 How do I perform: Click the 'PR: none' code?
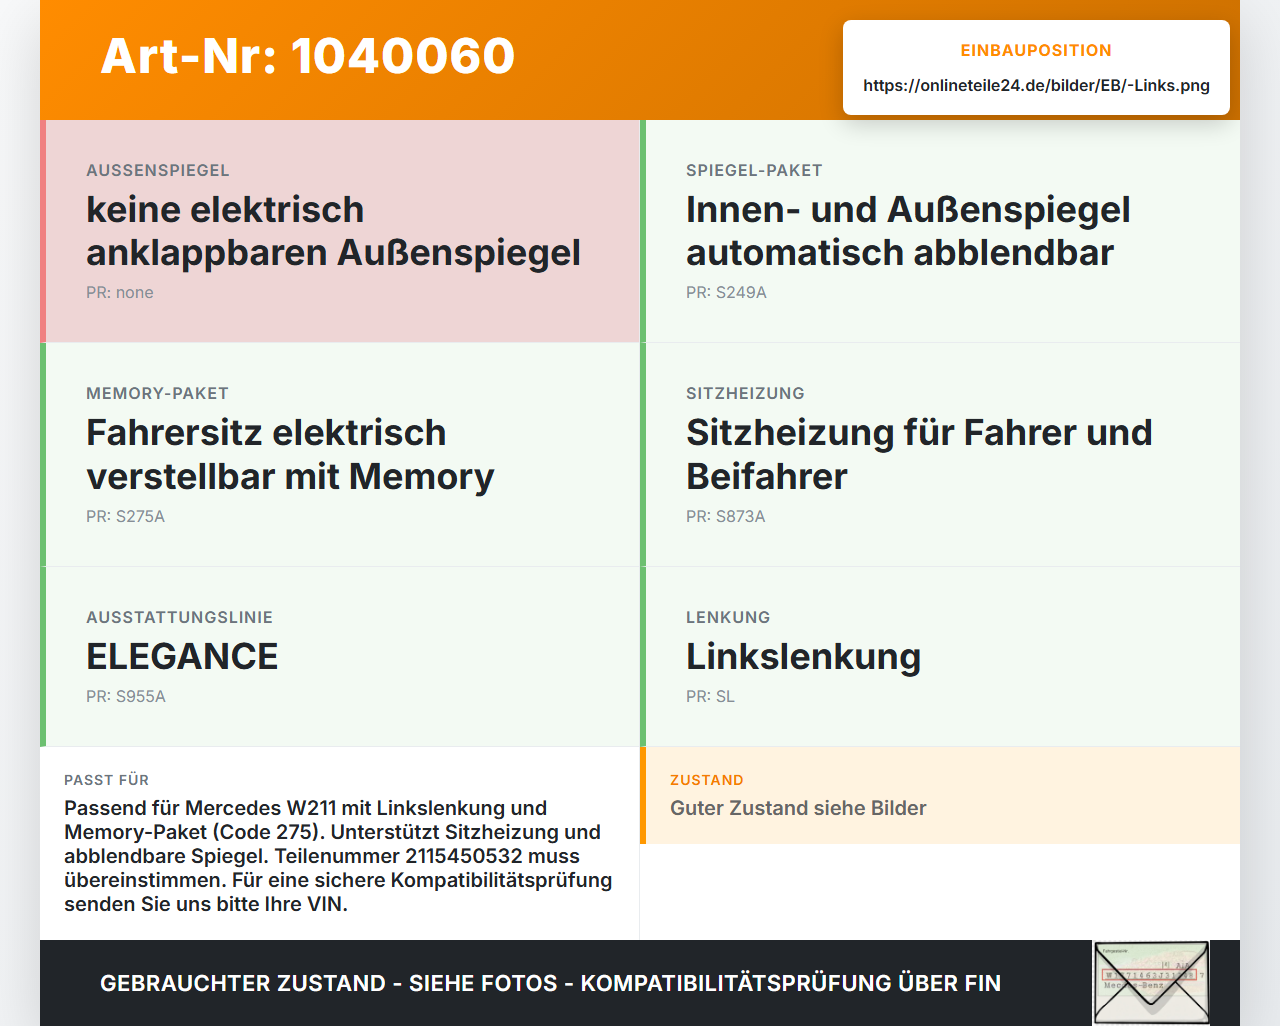click(x=120, y=292)
